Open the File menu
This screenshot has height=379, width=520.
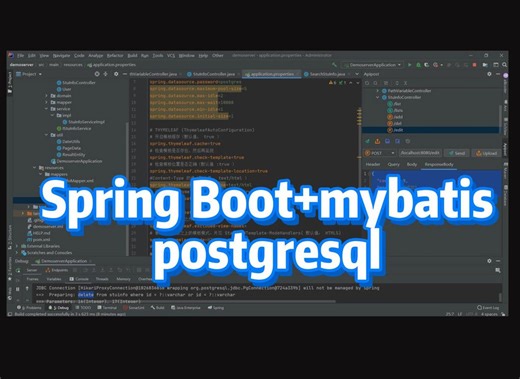21,56
